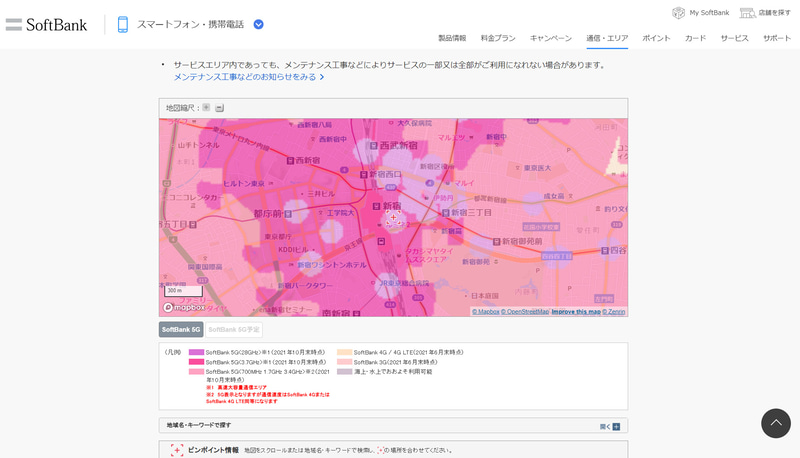Return to page top with arrow button
Image resolution: width=800 pixels, height=458 pixels.
tap(776, 423)
